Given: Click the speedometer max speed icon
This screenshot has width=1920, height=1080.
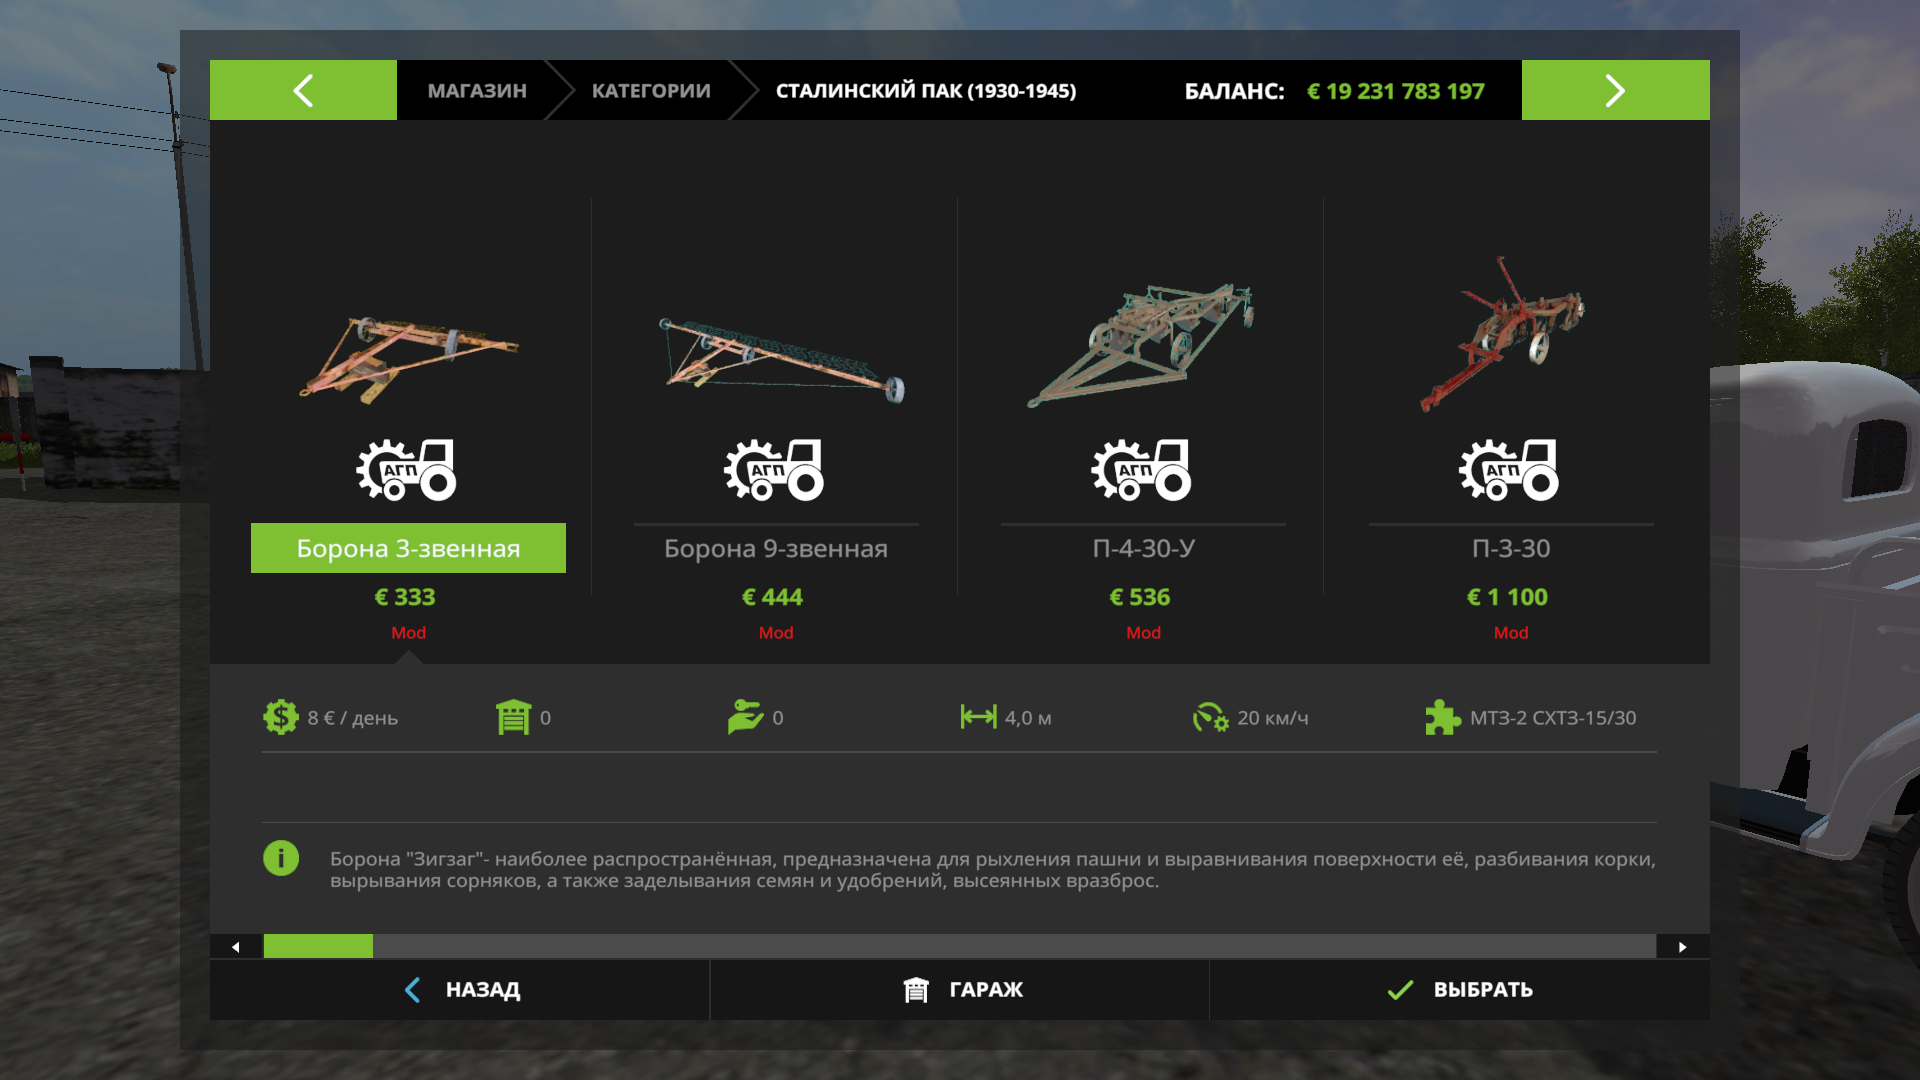Looking at the screenshot, I should (1210, 717).
